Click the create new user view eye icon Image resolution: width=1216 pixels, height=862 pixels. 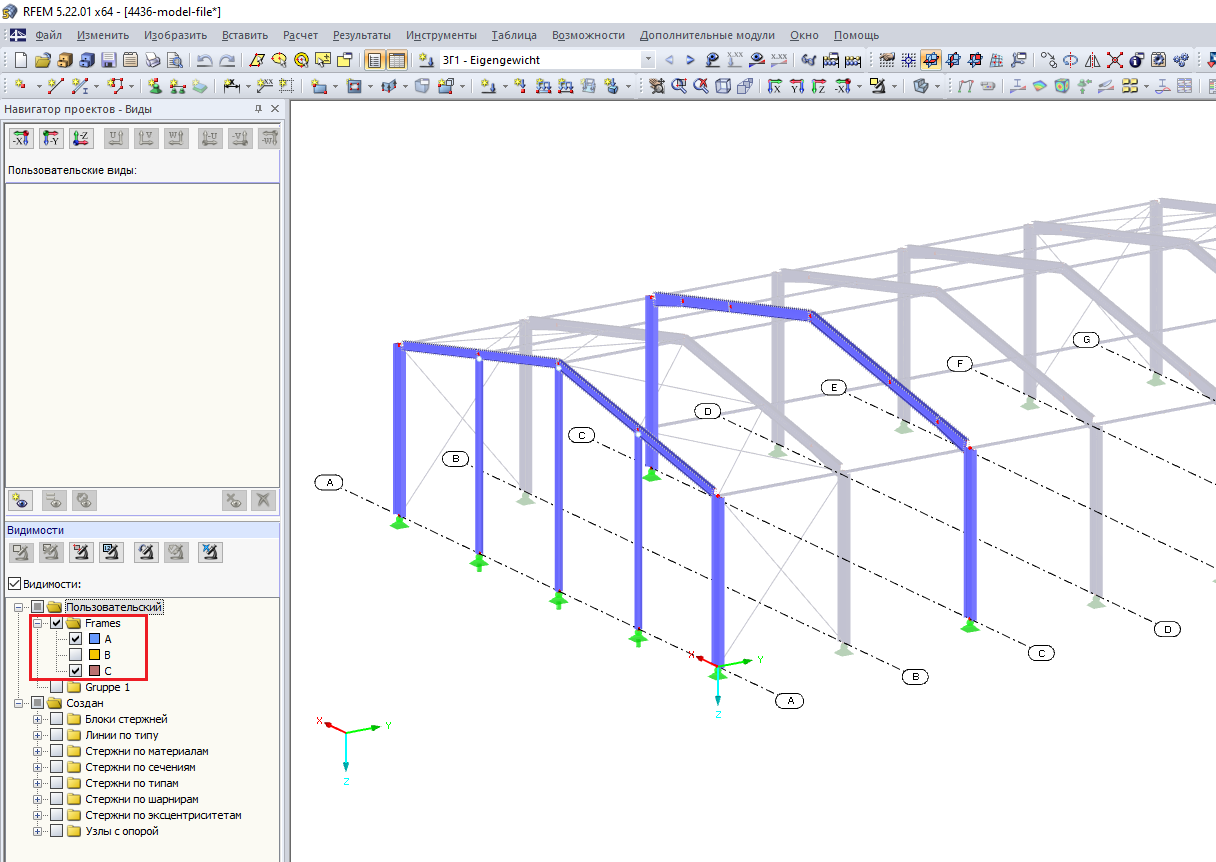[20, 500]
